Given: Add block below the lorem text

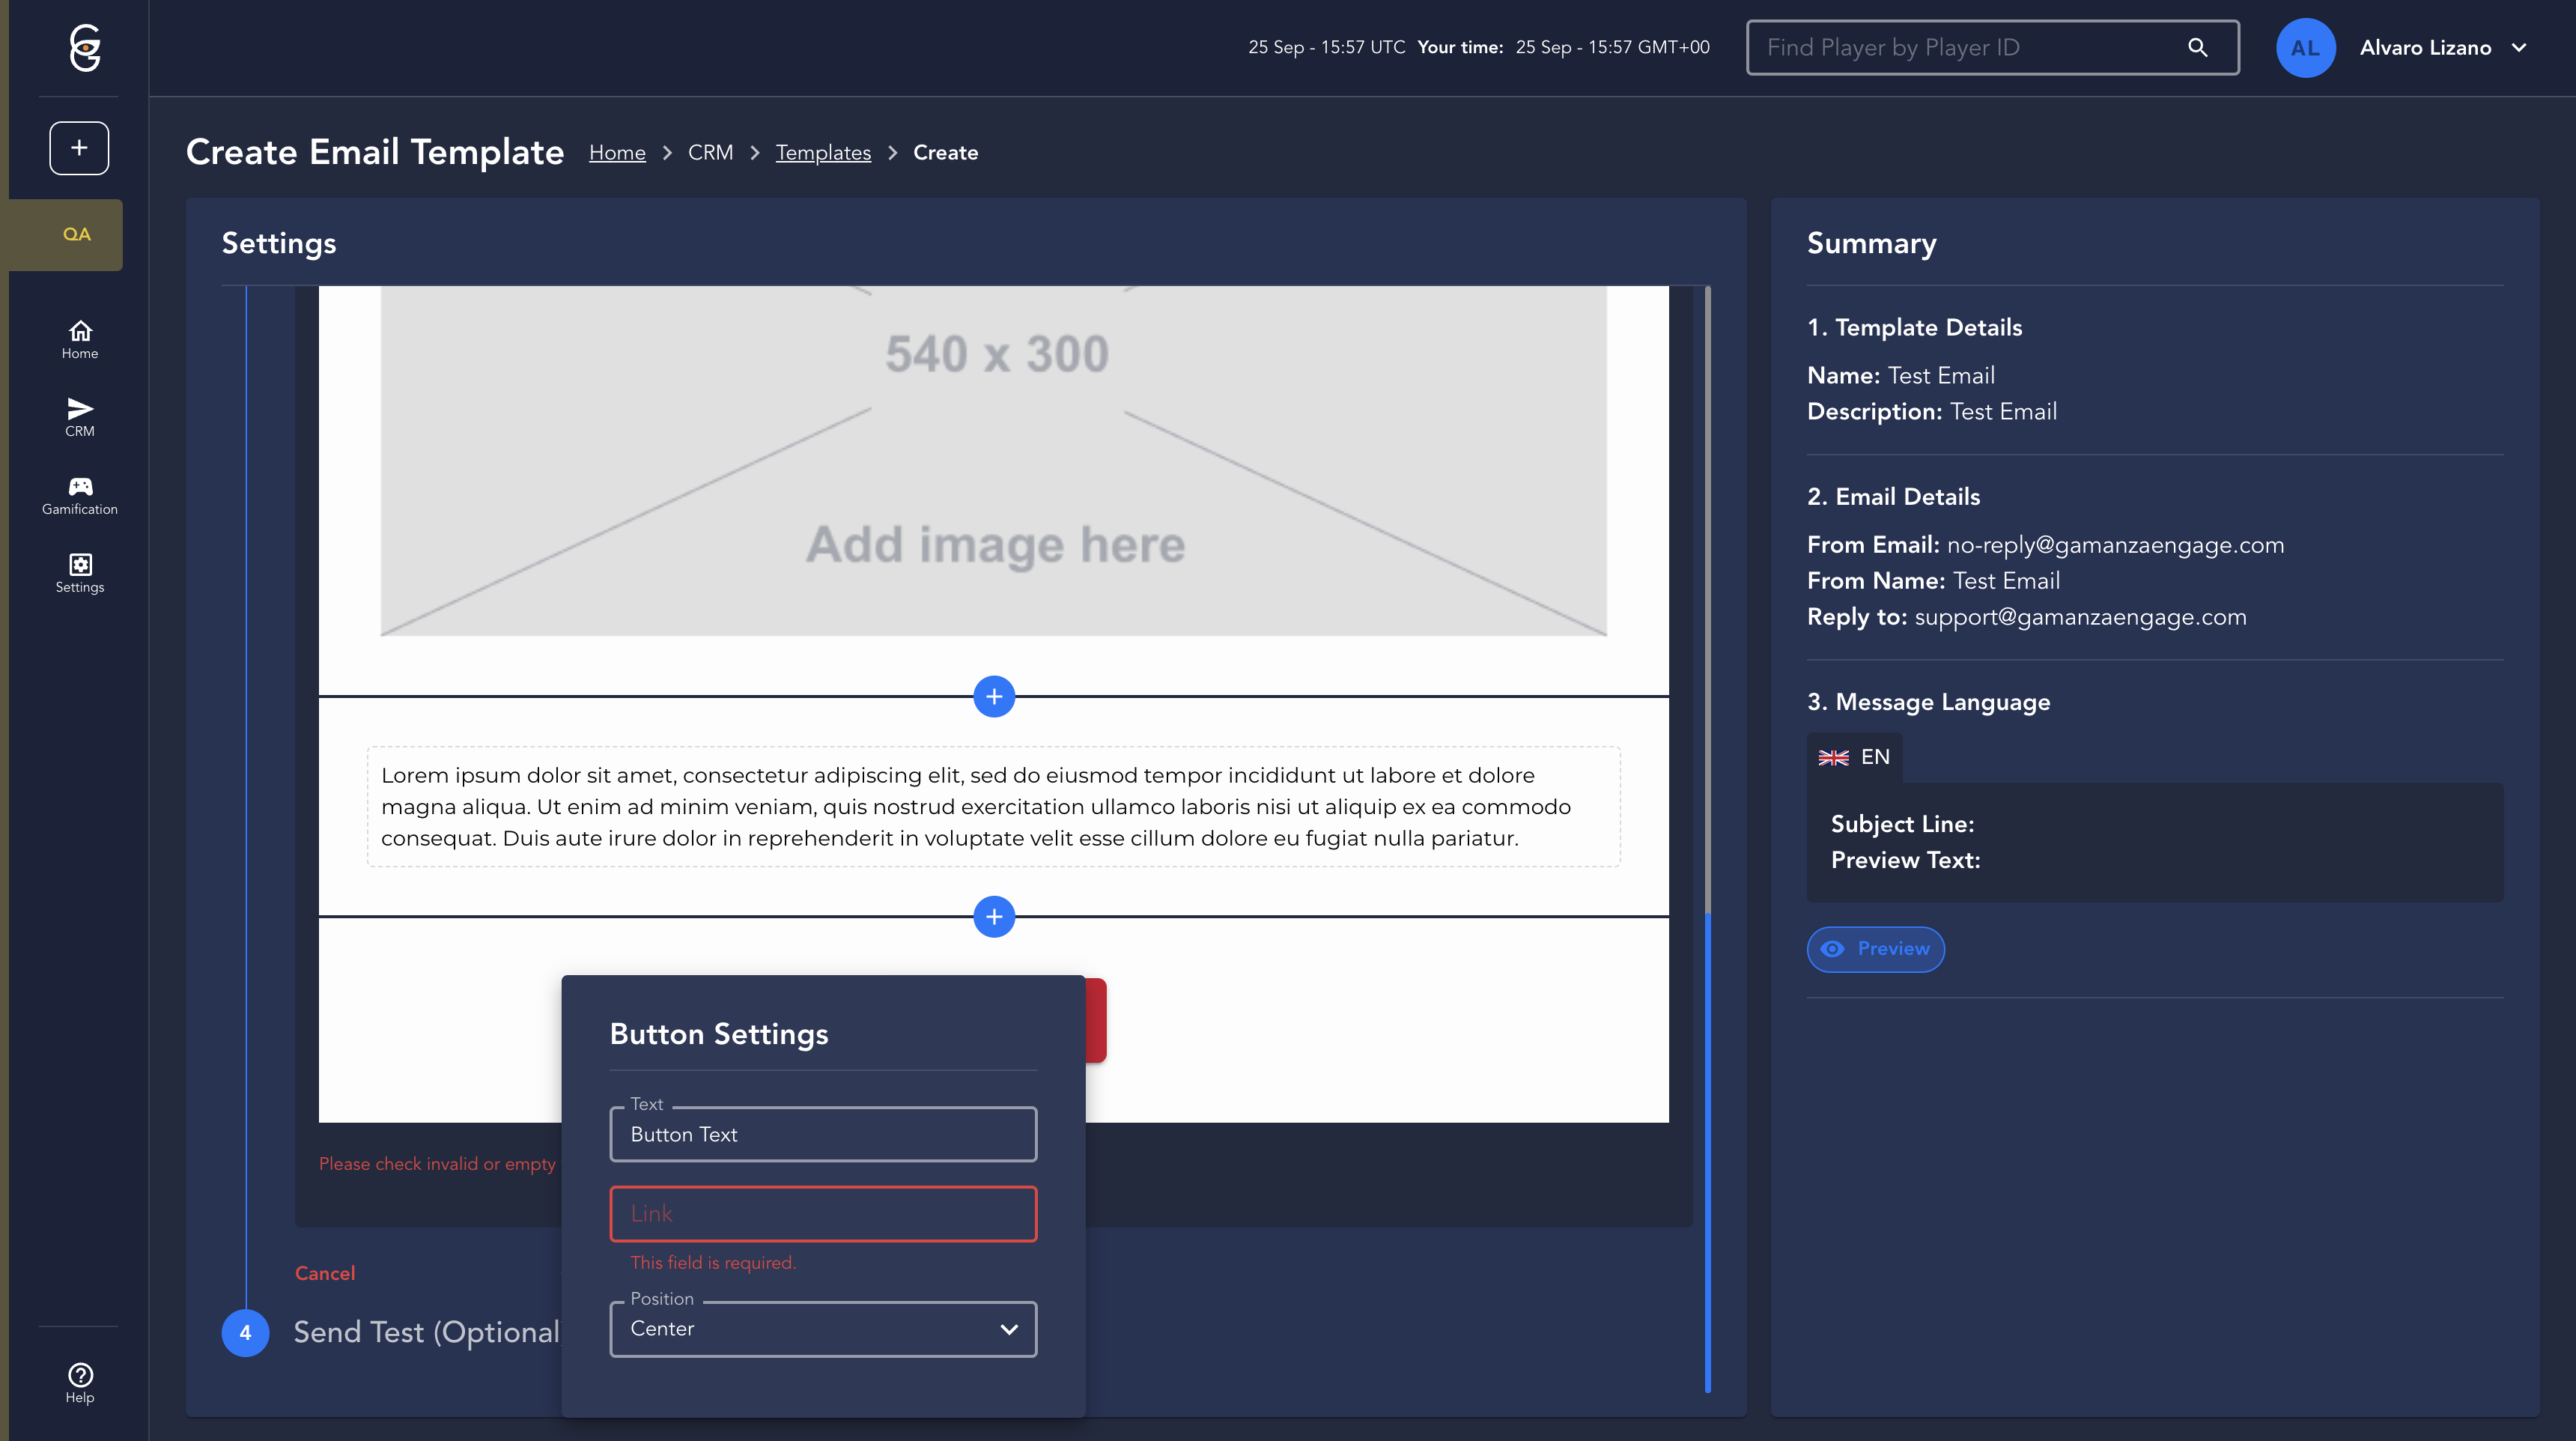Looking at the screenshot, I should pos(994,916).
